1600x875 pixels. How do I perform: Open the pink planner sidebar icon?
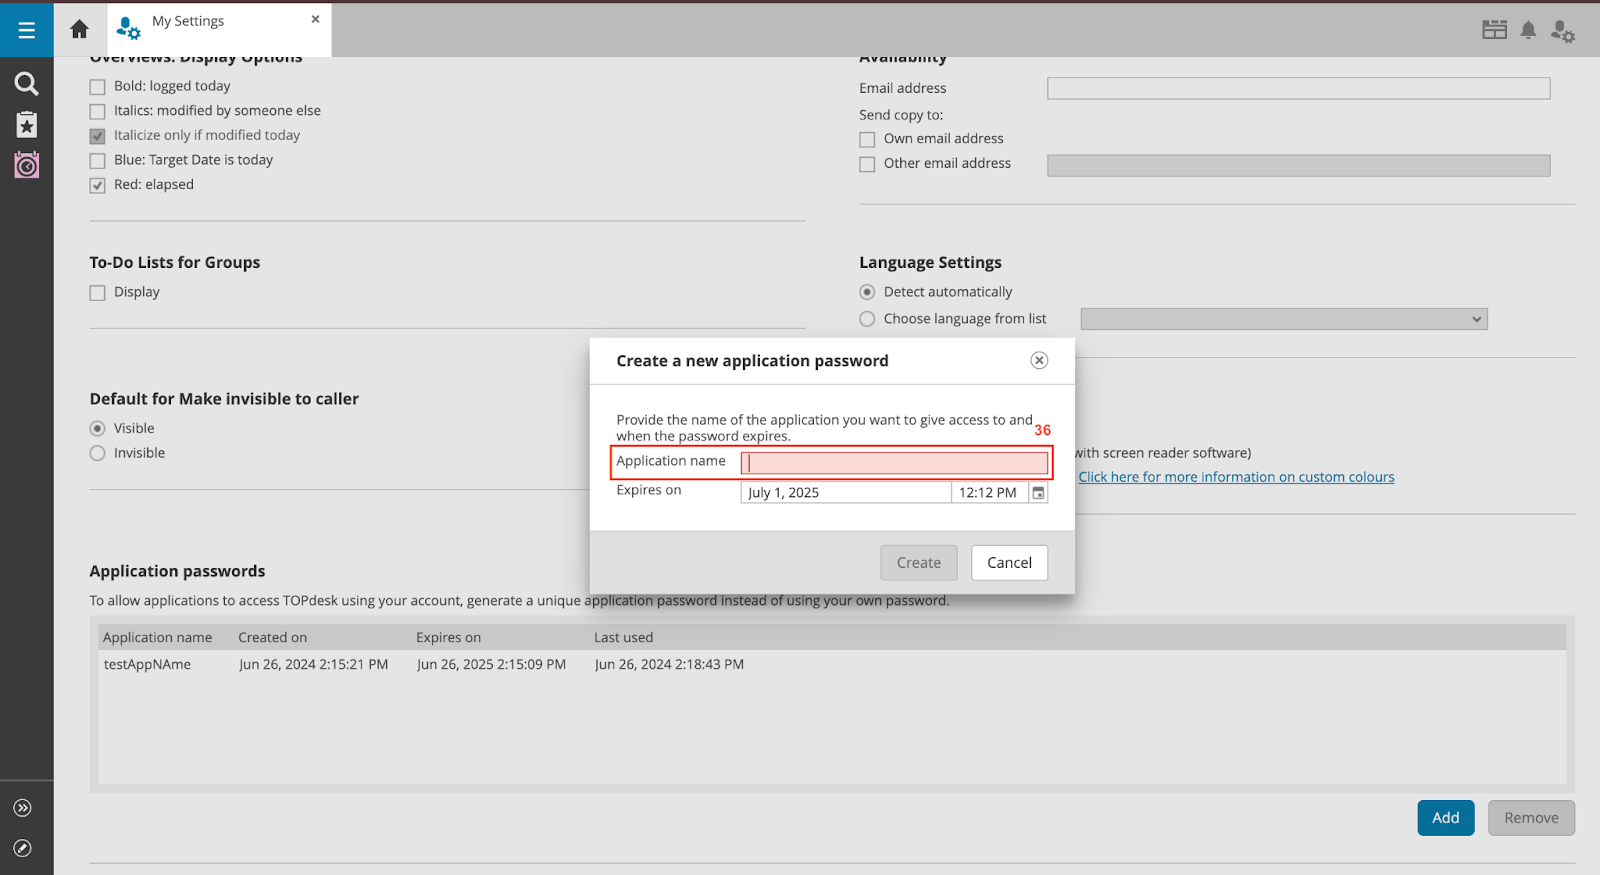pos(27,165)
